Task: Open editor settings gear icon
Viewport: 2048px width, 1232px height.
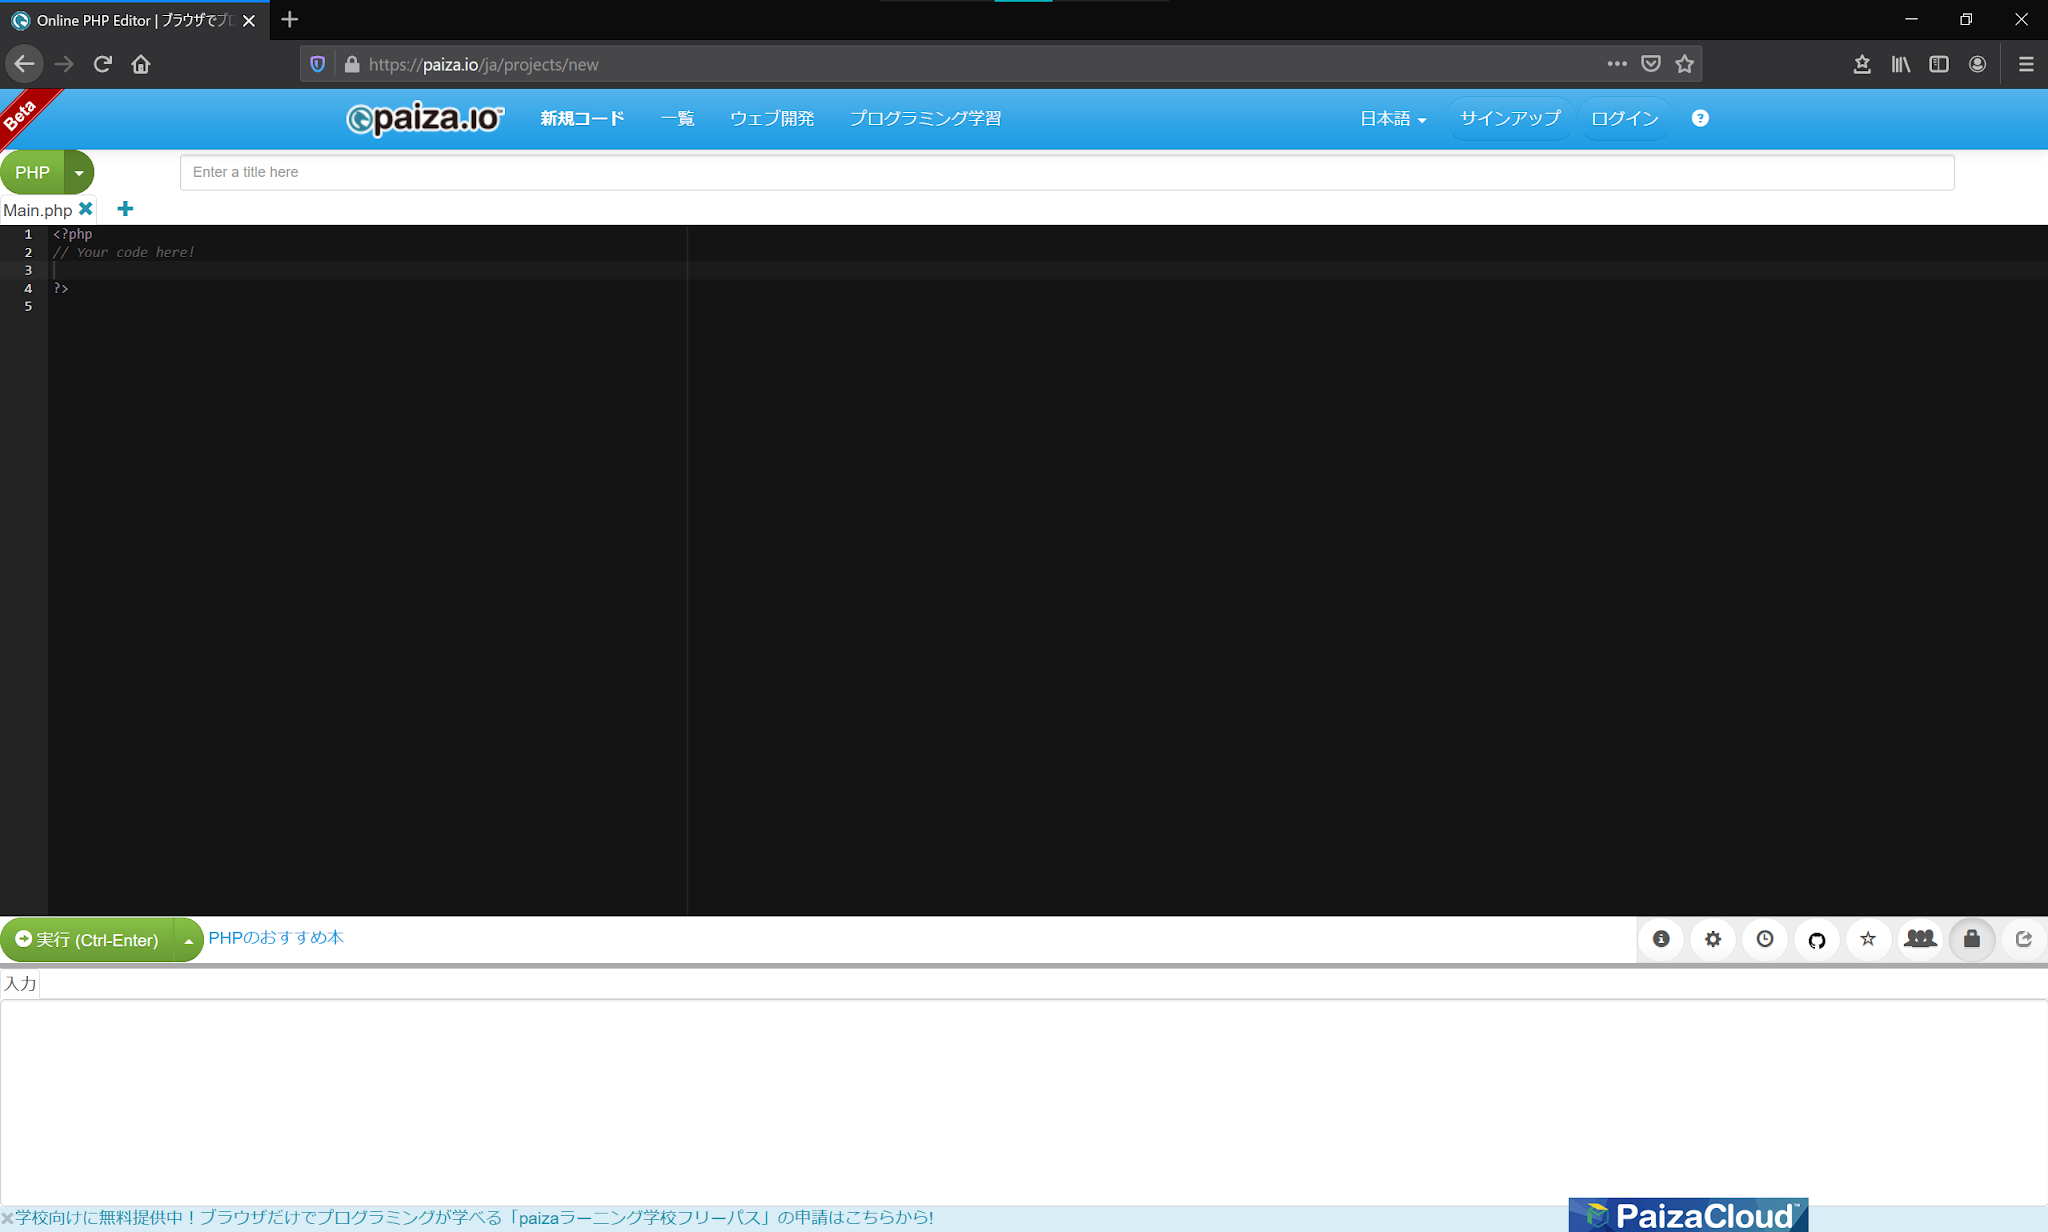Action: (1713, 939)
